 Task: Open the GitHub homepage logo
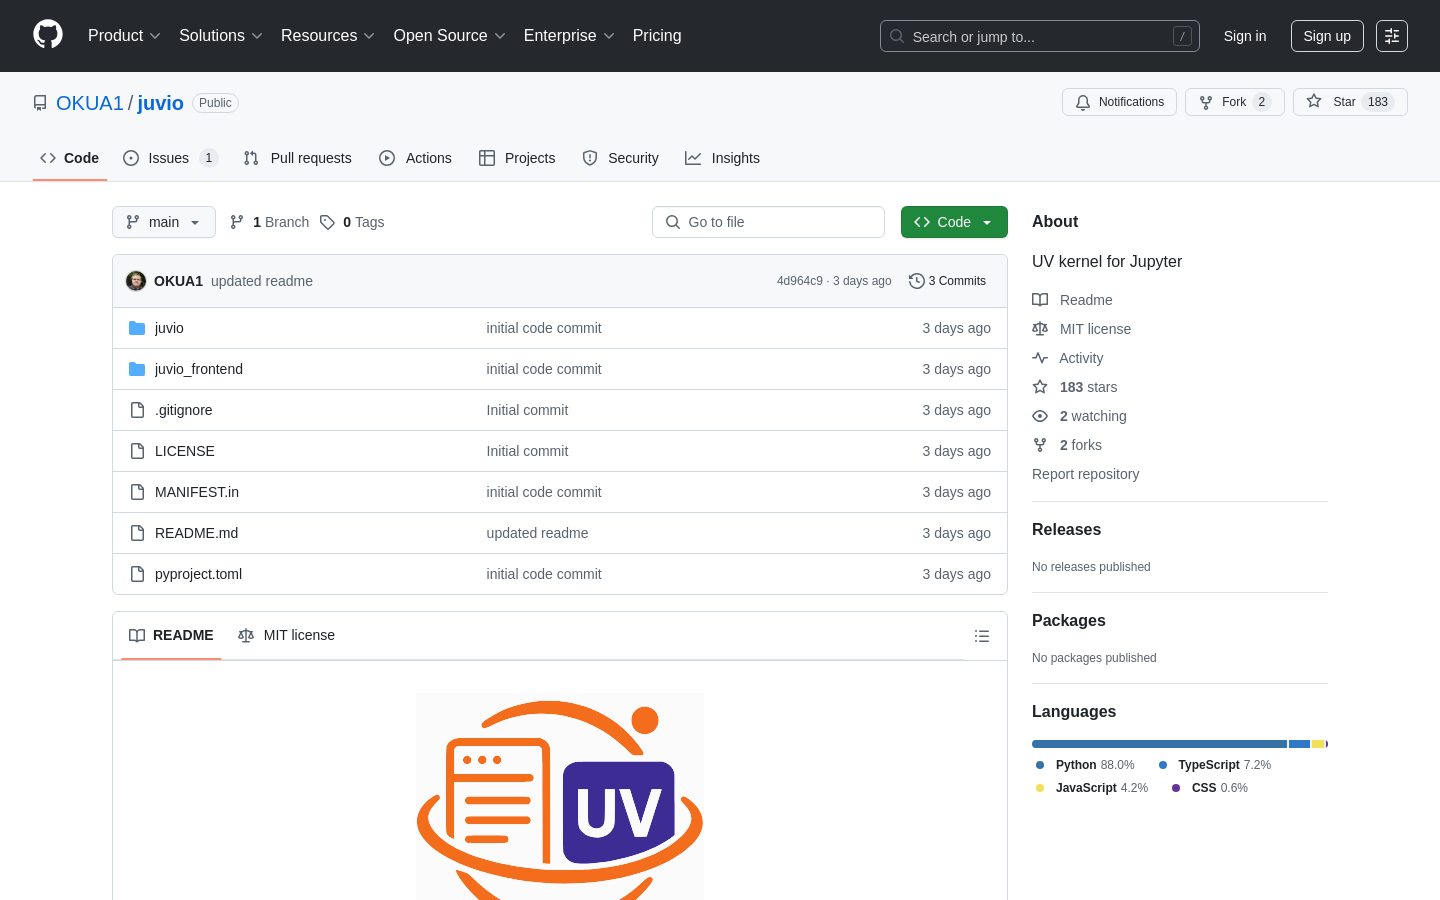tap(48, 35)
